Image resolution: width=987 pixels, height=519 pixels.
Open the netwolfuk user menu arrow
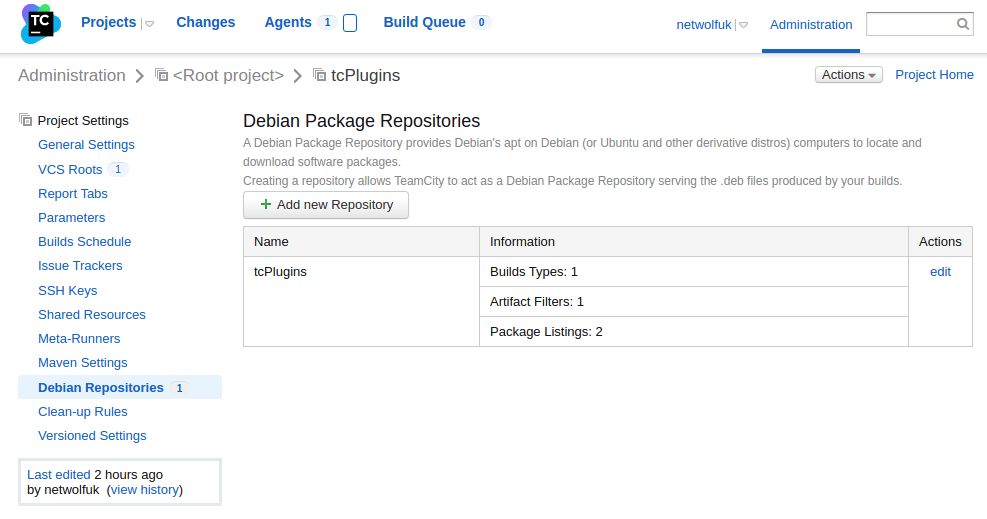pos(744,25)
